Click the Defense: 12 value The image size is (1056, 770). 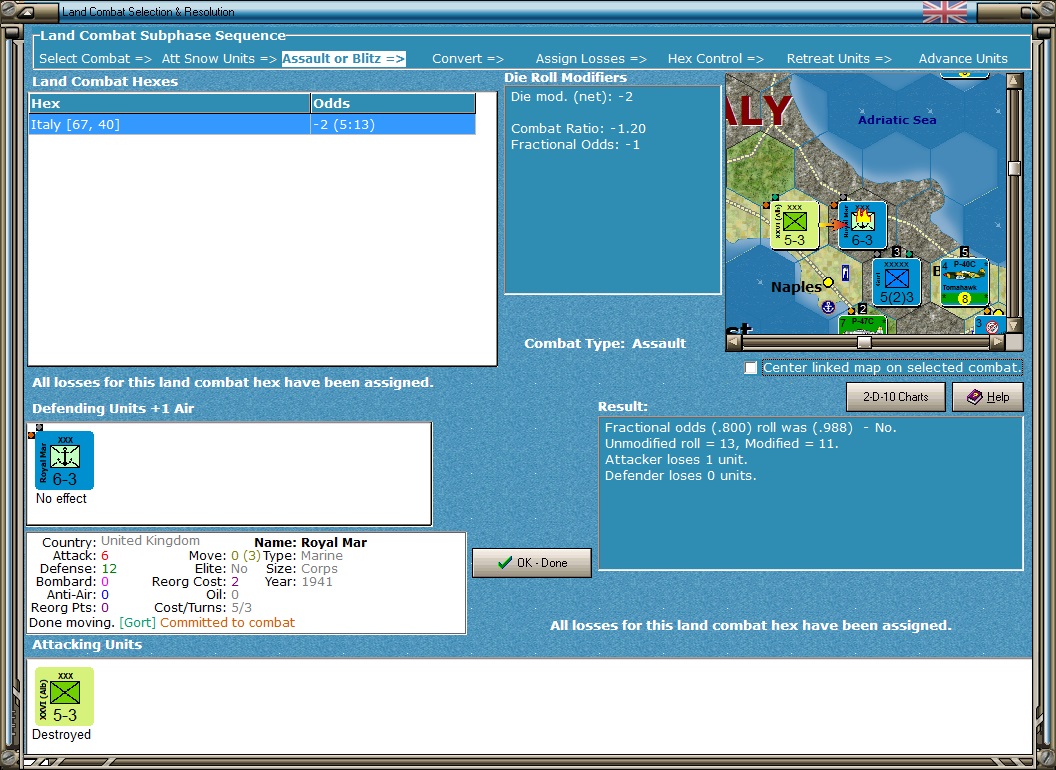(109, 569)
